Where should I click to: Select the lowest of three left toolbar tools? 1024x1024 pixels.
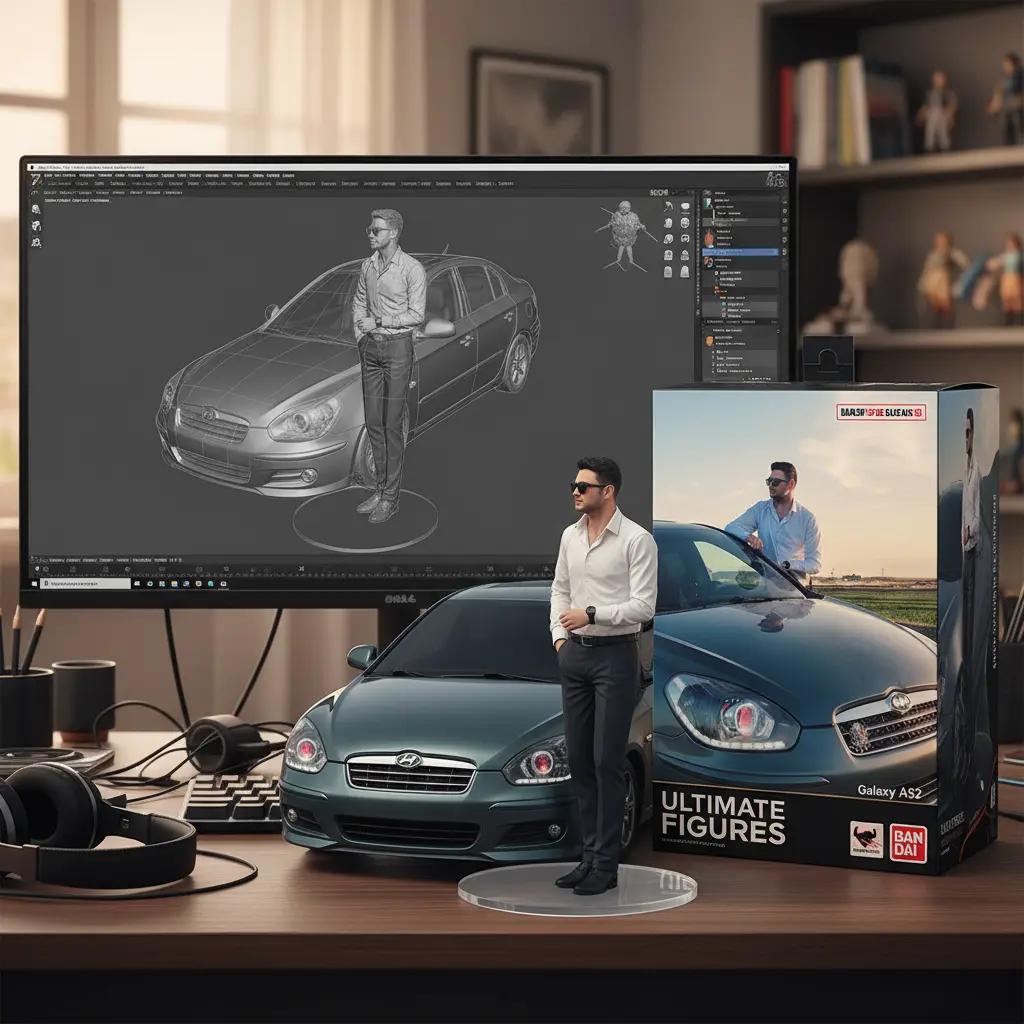pyautogui.click(x=37, y=242)
